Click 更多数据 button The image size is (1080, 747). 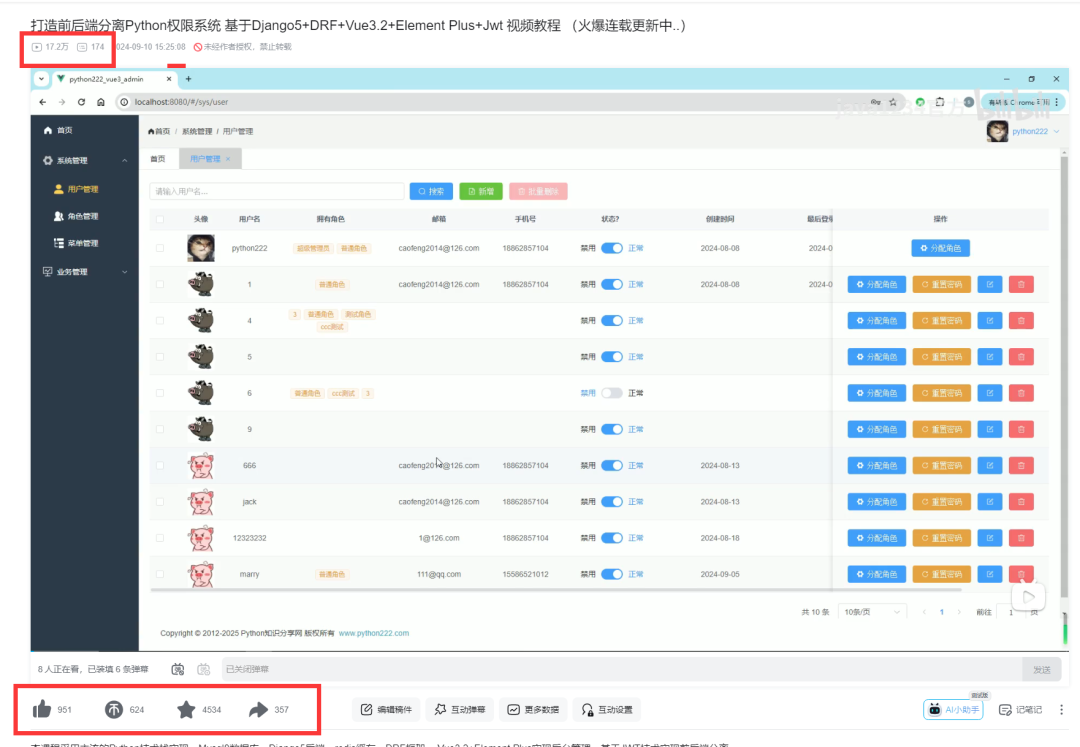(x=534, y=710)
